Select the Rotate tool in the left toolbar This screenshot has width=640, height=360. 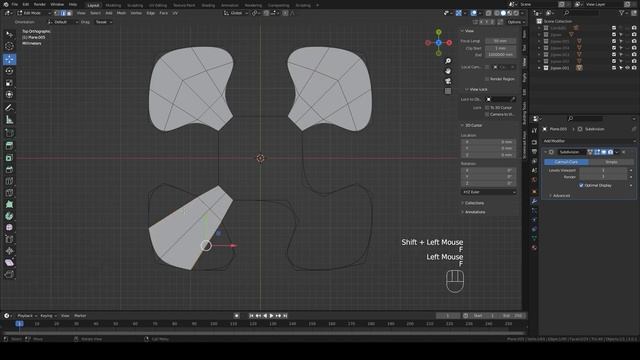pyautogui.click(x=9, y=71)
